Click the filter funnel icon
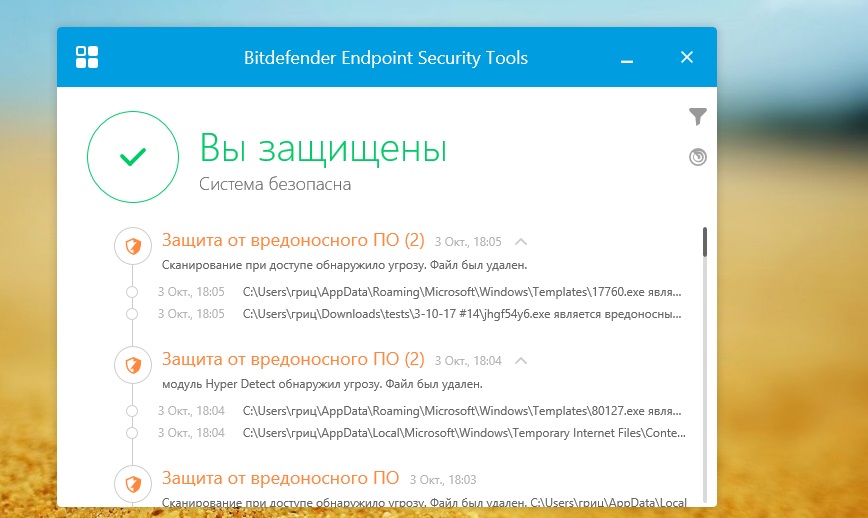The width and height of the screenshot is (868, 518). [698, 117]
